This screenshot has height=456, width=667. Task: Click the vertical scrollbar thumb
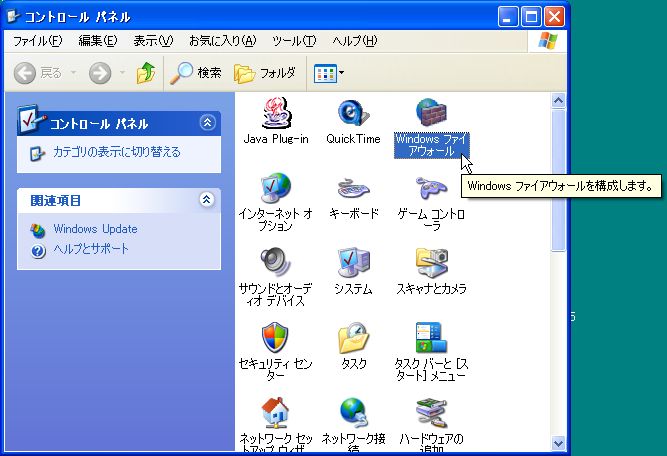[558, 180]
